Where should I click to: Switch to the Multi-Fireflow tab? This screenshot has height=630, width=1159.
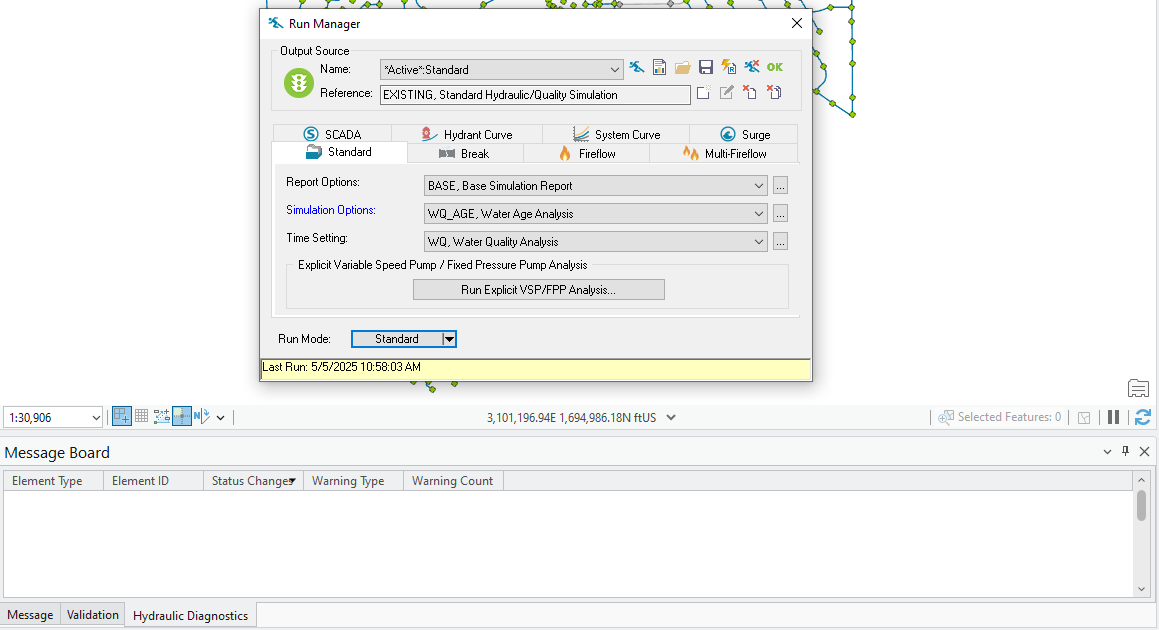724,153
